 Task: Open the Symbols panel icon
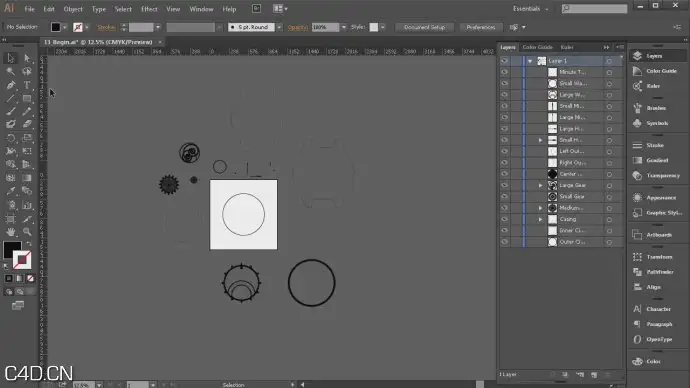click(x=637, y=123)
